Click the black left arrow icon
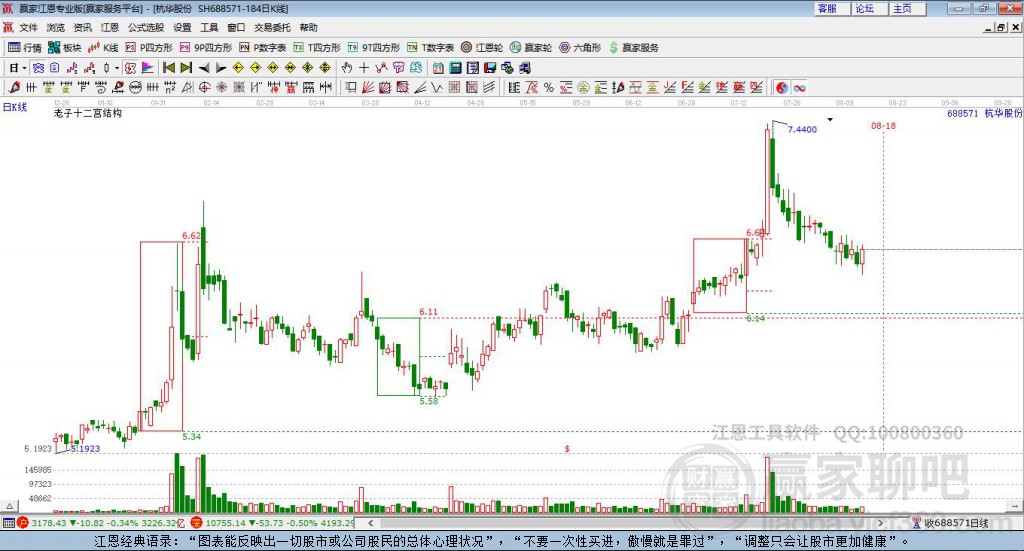The image size is (1024, 551). coord(204,68)
